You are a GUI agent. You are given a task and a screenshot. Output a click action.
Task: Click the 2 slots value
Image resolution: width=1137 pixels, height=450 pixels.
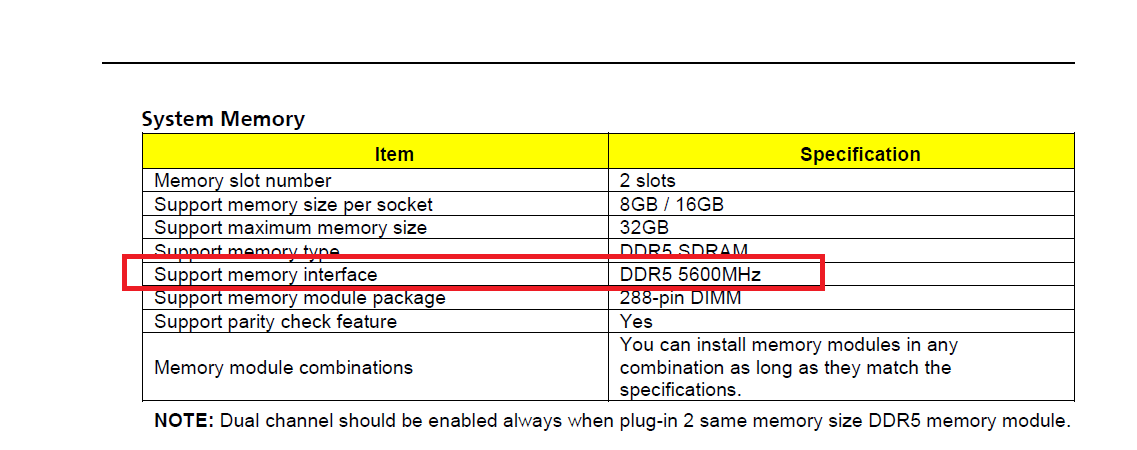[648, 180]
